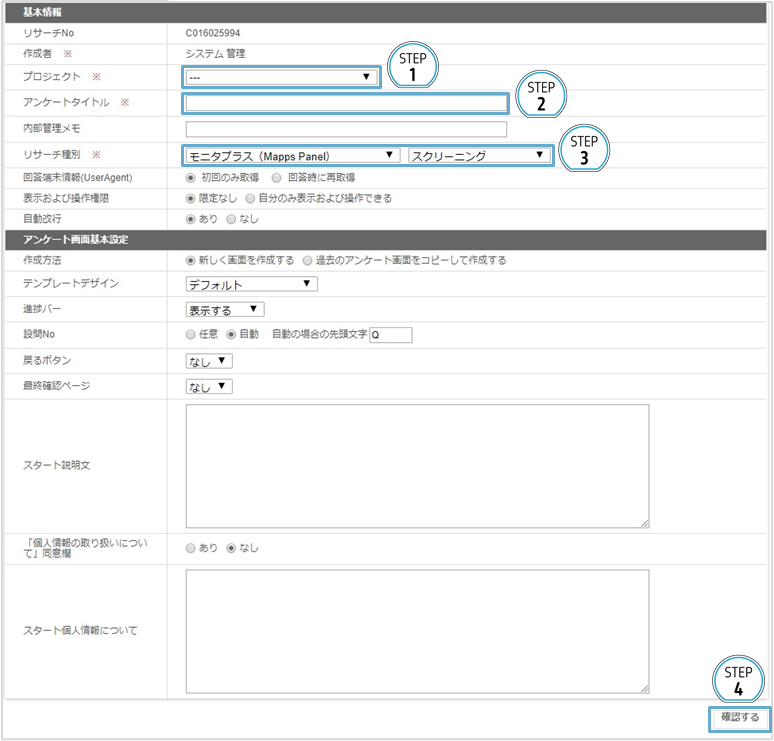Viewport: 774px width, 741px height.
Task: Select 限定なし radio button
Action: 191,198
